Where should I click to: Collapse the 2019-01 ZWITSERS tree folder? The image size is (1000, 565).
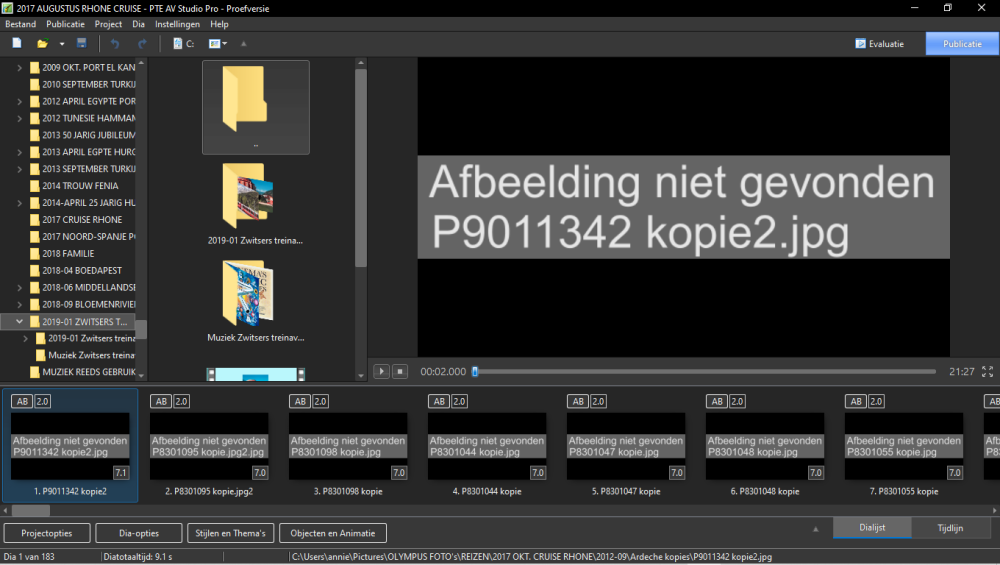click(20, 322)
